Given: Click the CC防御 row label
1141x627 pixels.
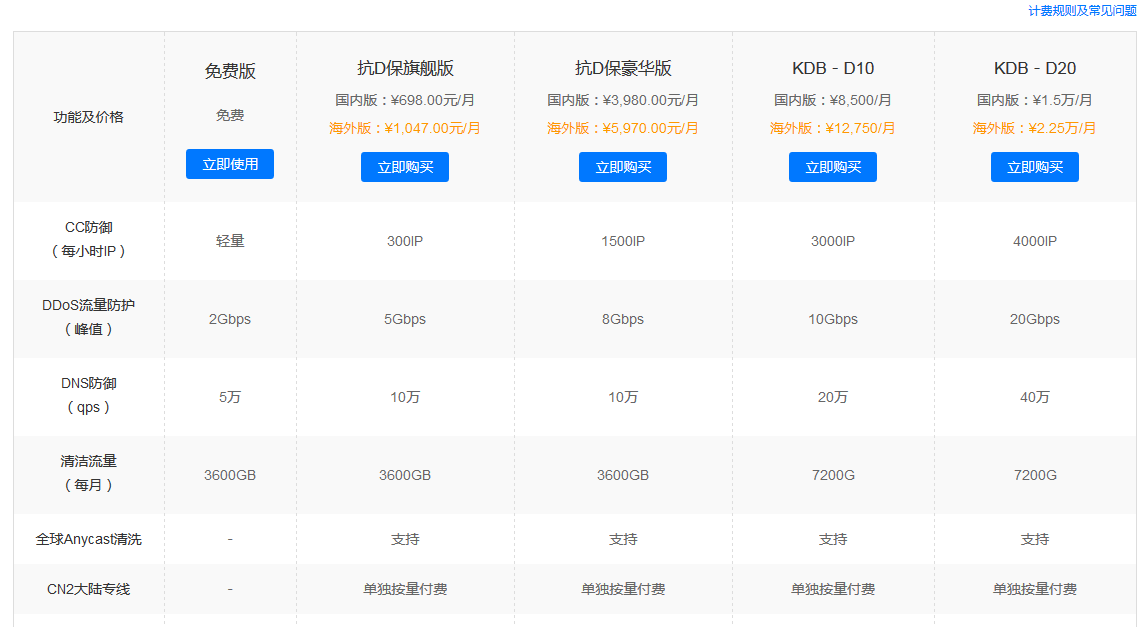Looking at the screenshot, I should click(89, 228).
